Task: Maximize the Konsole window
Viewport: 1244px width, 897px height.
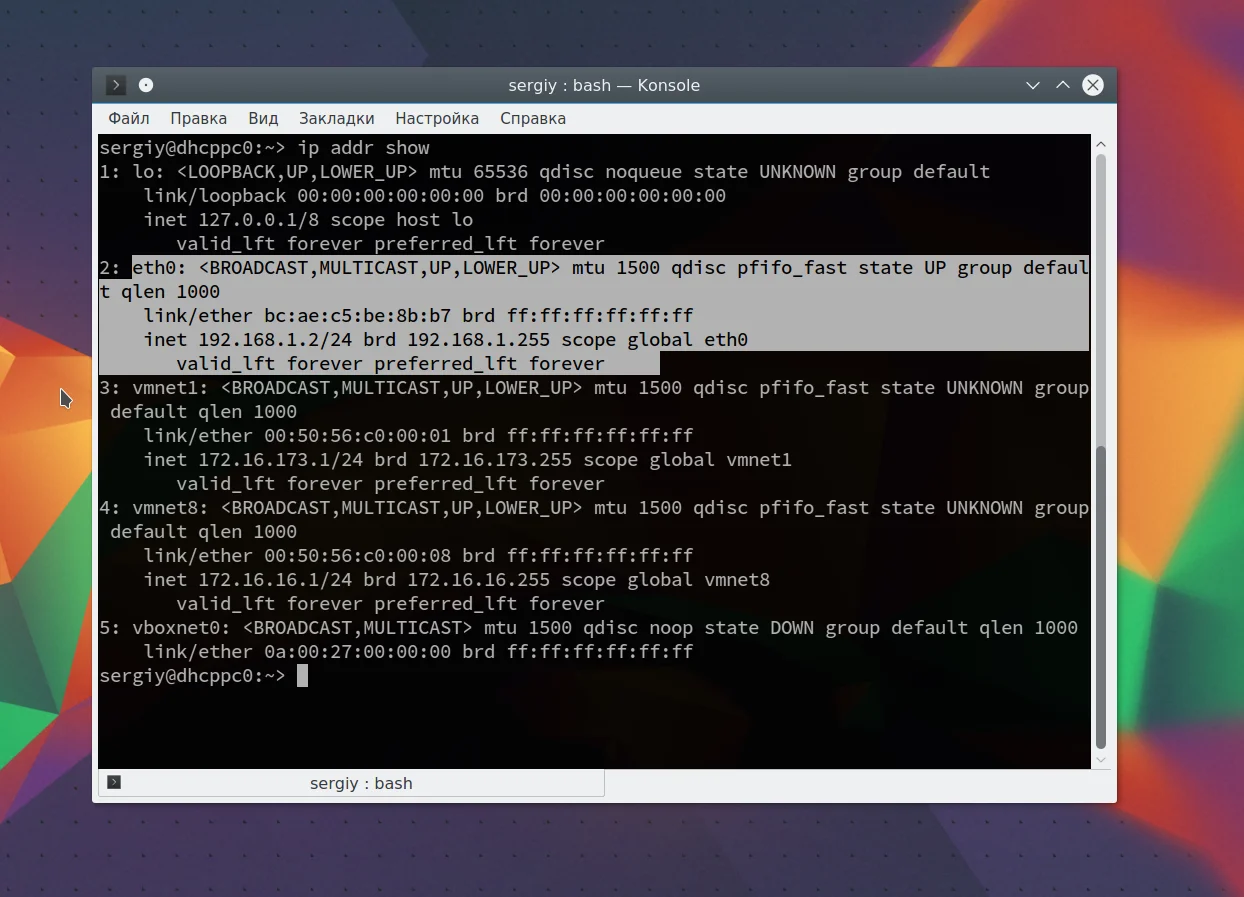Action: tap(1063, 86)
